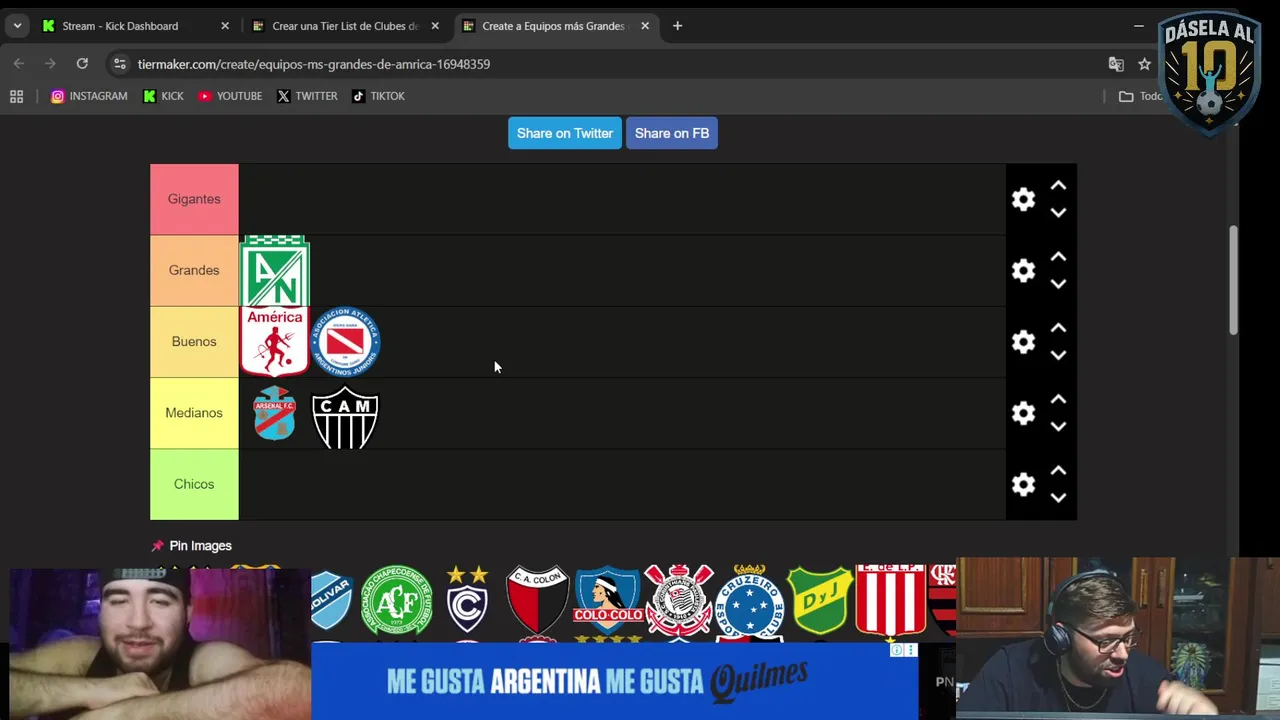Close the Equipos más Grandes tab

[645, 26]
